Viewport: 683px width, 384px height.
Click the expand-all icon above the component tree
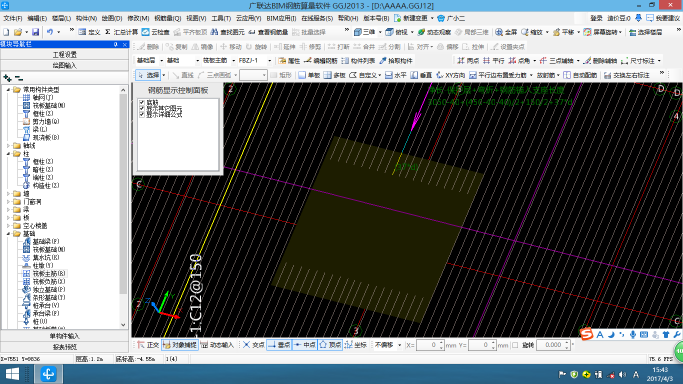(7, 78)
